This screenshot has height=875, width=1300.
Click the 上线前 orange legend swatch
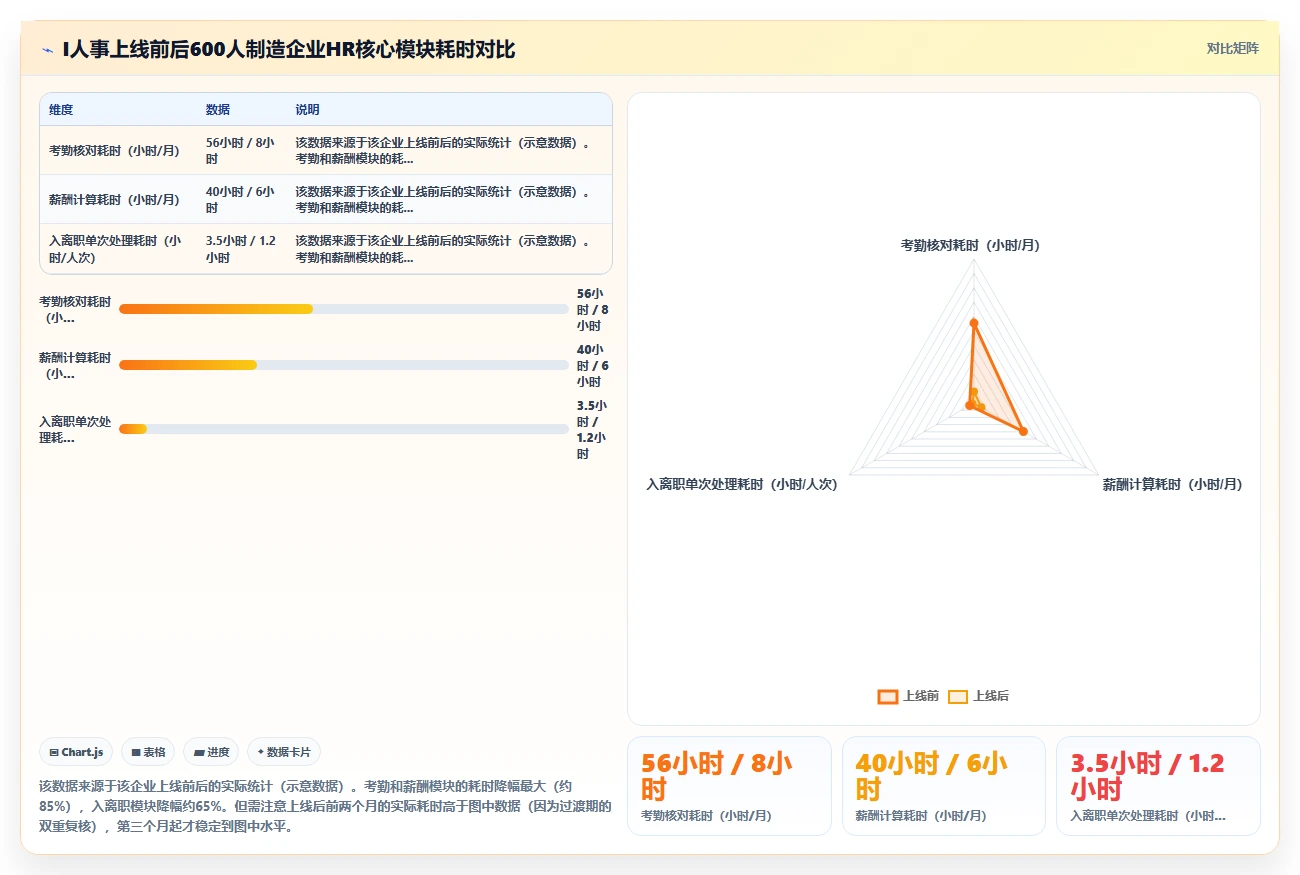click(x=887, y=696)
